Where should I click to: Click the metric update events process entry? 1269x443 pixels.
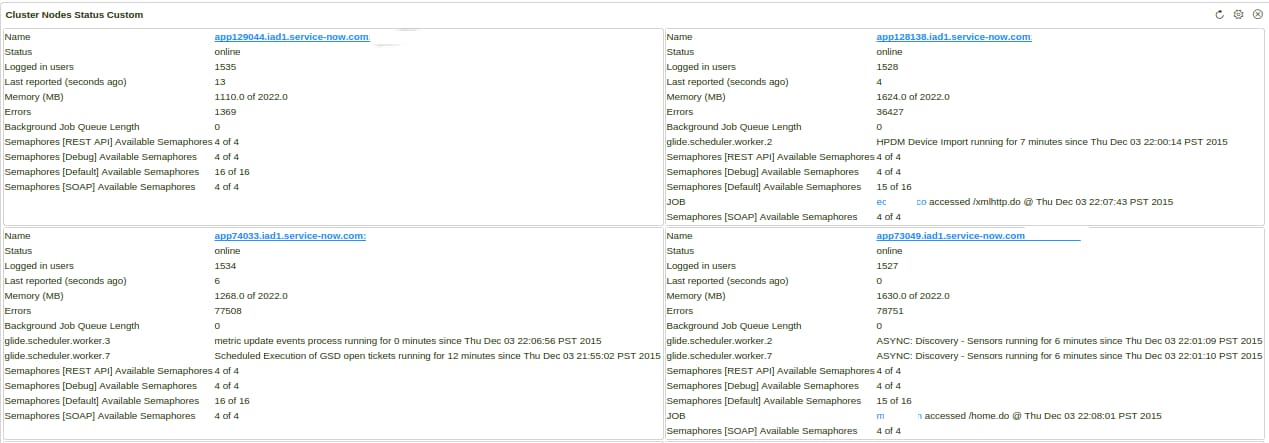pyautogui.click(x=408, y=341)
